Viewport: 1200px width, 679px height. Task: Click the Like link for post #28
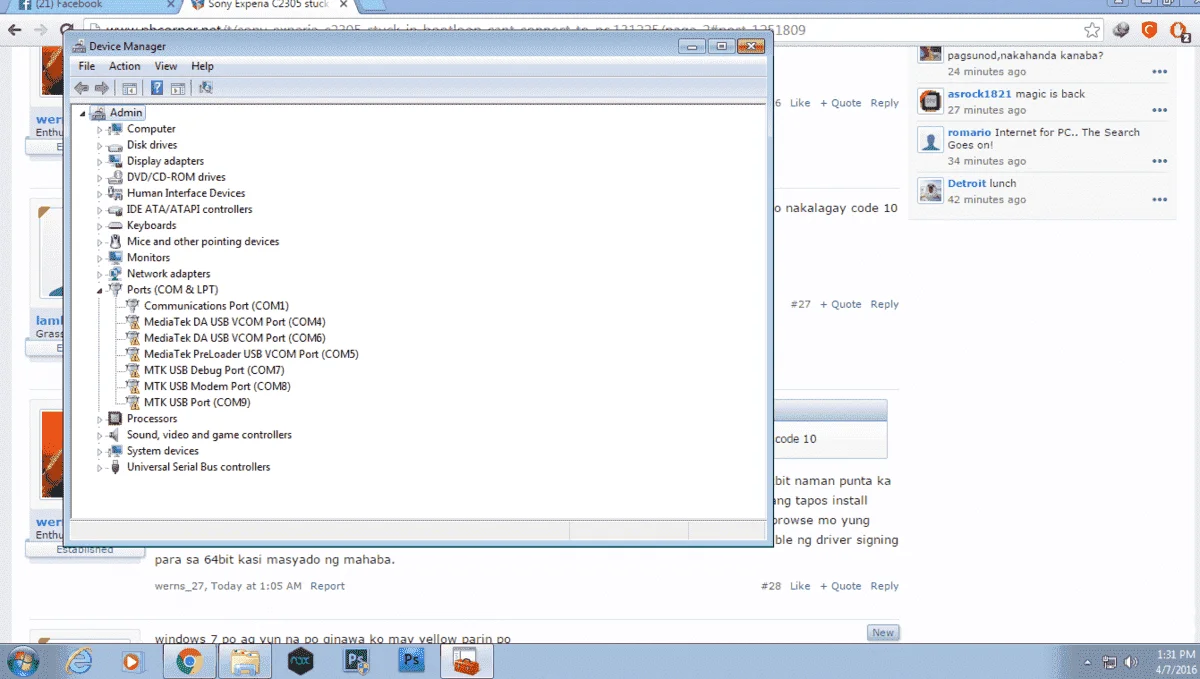(x=800, y=586)
